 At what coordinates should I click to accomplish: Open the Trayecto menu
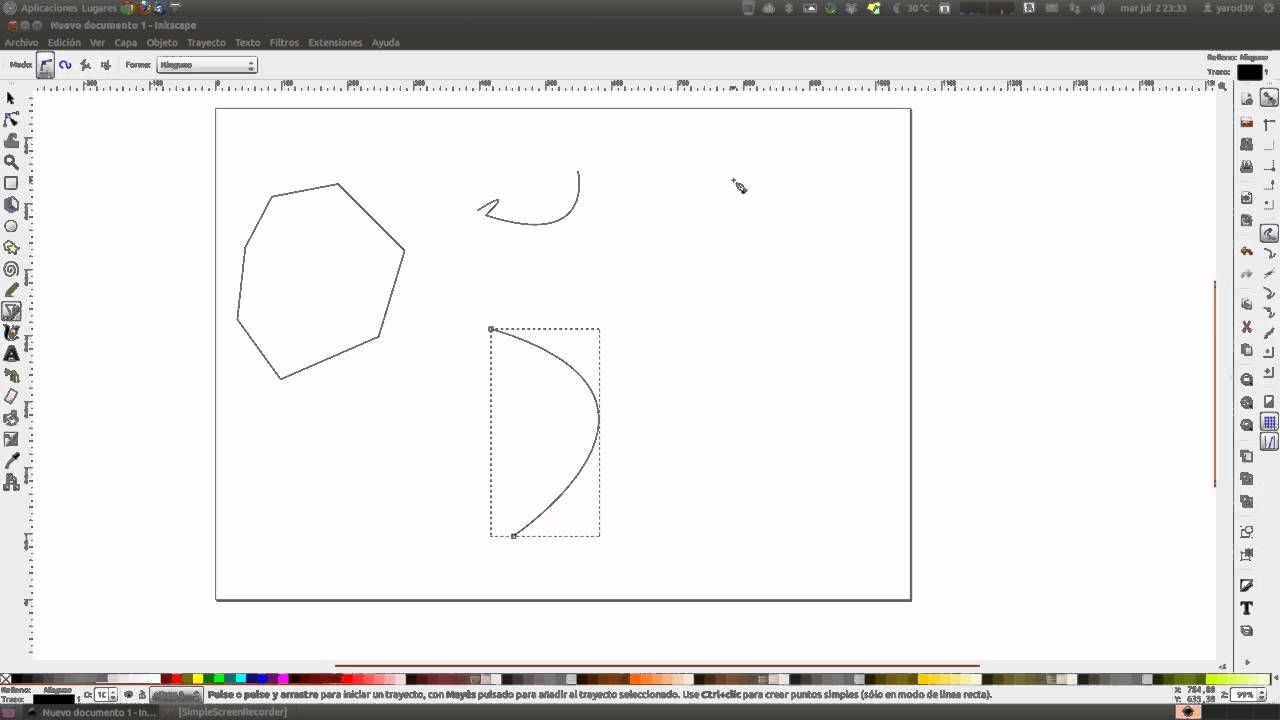click(206, 43)
